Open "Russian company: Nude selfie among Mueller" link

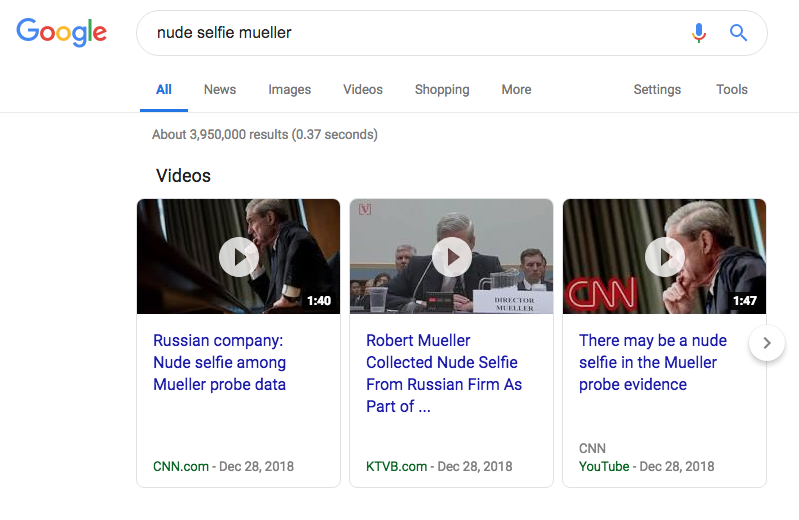click(219, 362)
